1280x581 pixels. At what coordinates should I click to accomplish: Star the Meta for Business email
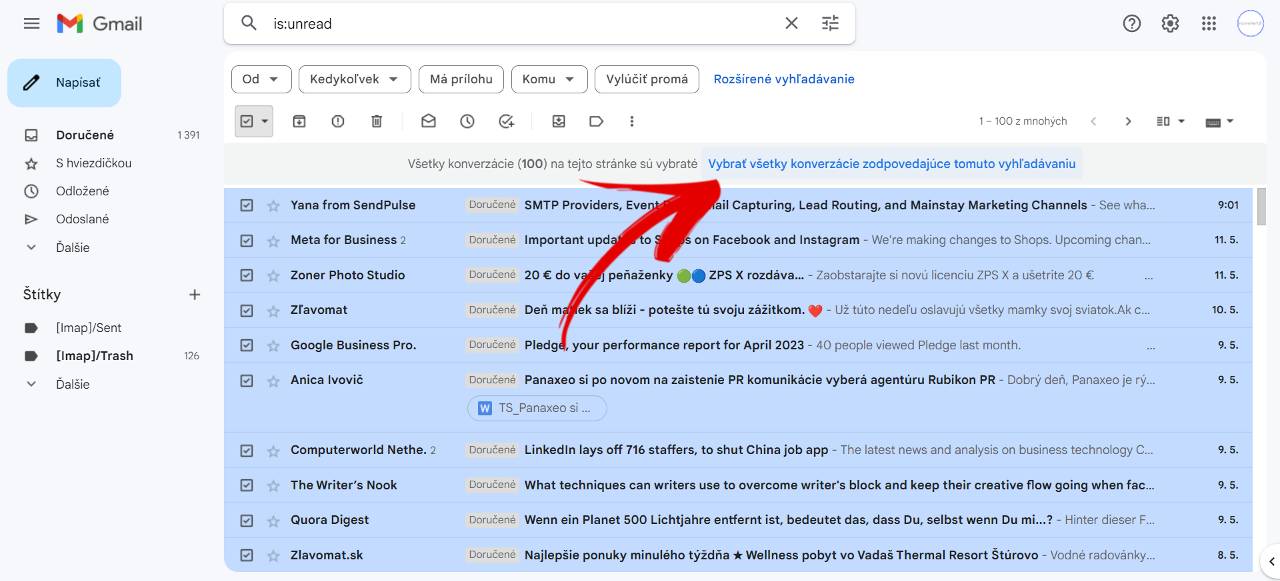click(x=273, y=240)
